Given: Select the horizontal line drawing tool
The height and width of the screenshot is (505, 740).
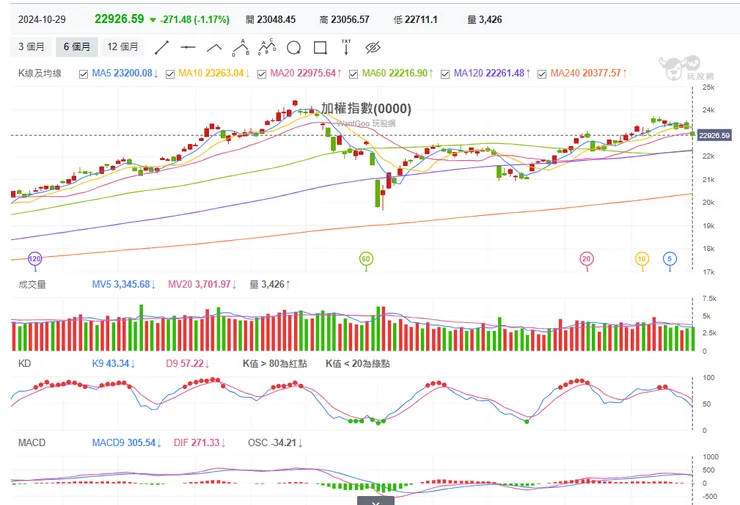Looking at the screenshot, I should pos(188,47).
